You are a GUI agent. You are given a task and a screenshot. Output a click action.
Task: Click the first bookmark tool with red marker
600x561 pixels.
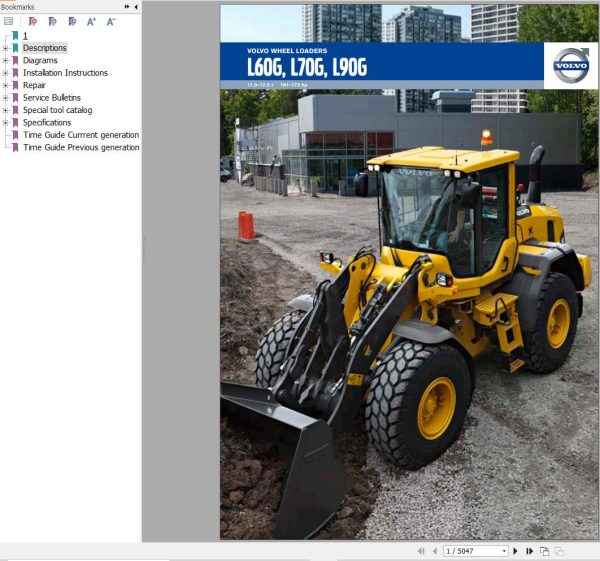pos(33,21)
